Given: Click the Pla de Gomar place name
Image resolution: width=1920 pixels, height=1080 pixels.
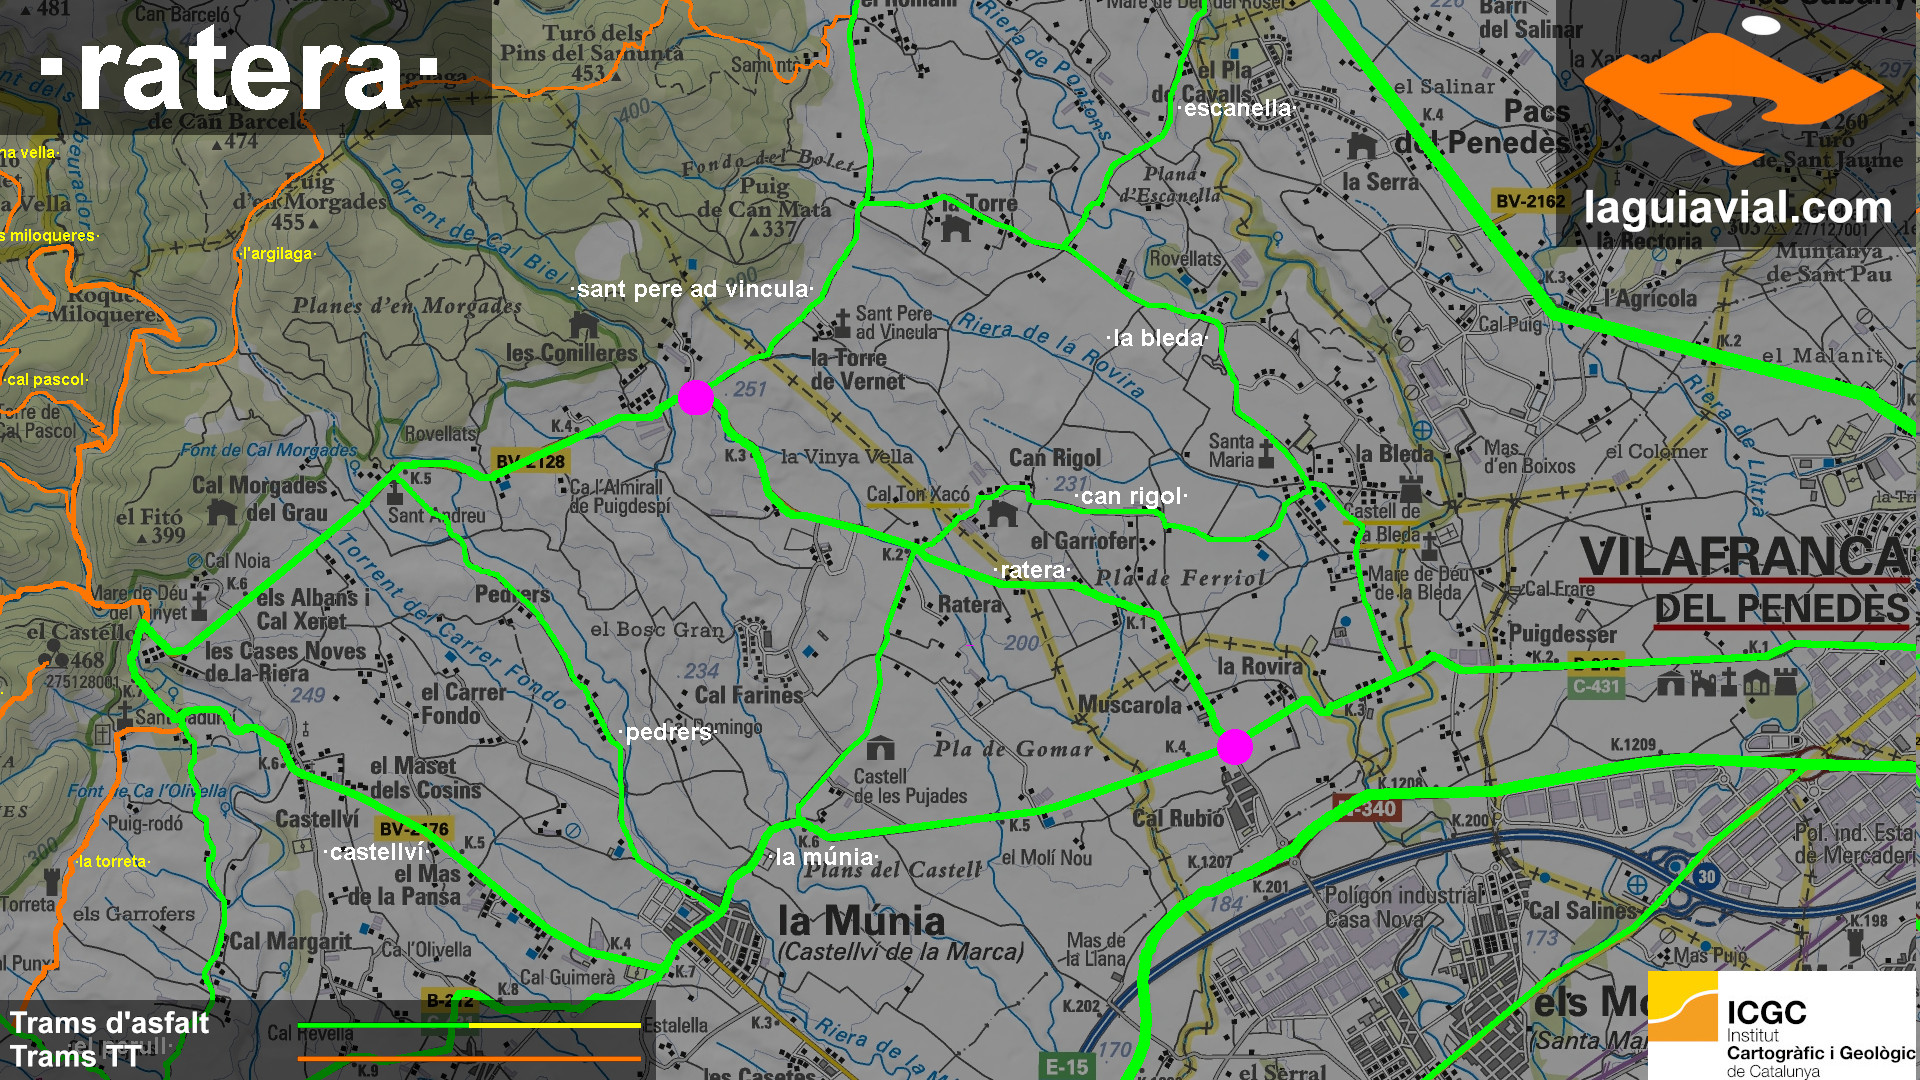Looking at the screenshot, I should coord(1014,749).
